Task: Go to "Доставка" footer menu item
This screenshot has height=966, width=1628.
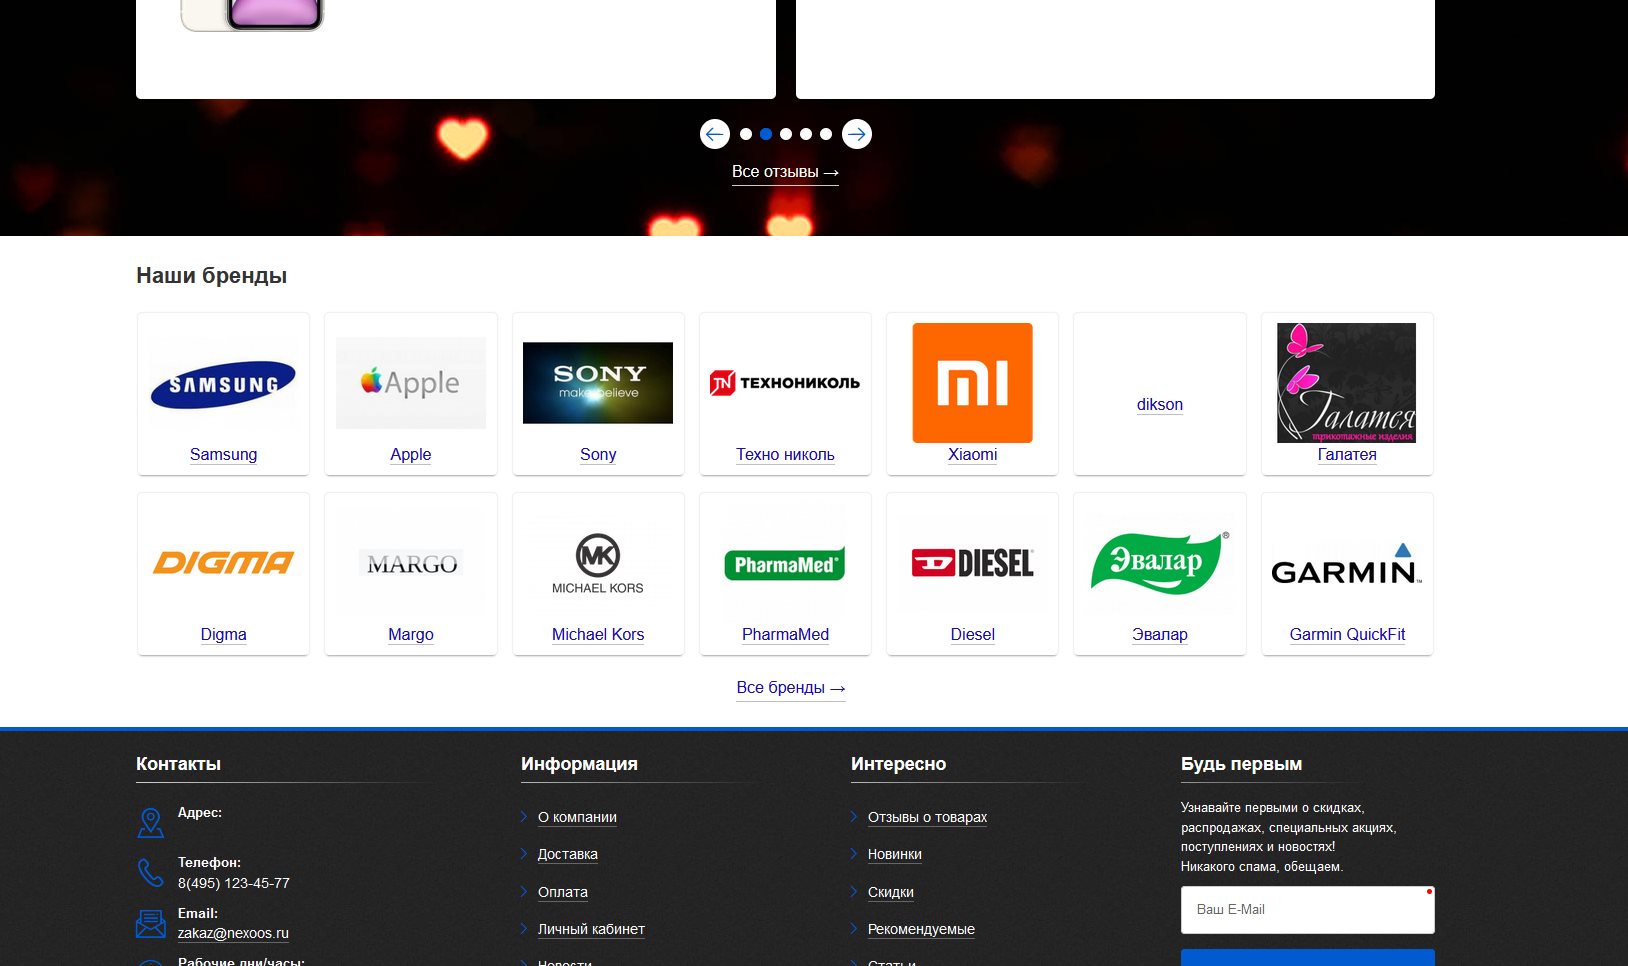Action: [x=567, y=854]
